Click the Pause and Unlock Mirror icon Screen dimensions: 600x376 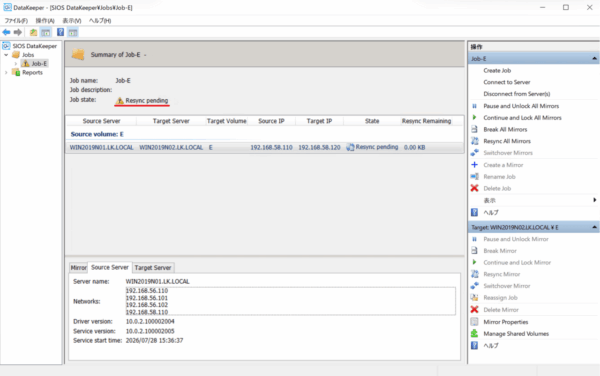[x=474, y=239]
